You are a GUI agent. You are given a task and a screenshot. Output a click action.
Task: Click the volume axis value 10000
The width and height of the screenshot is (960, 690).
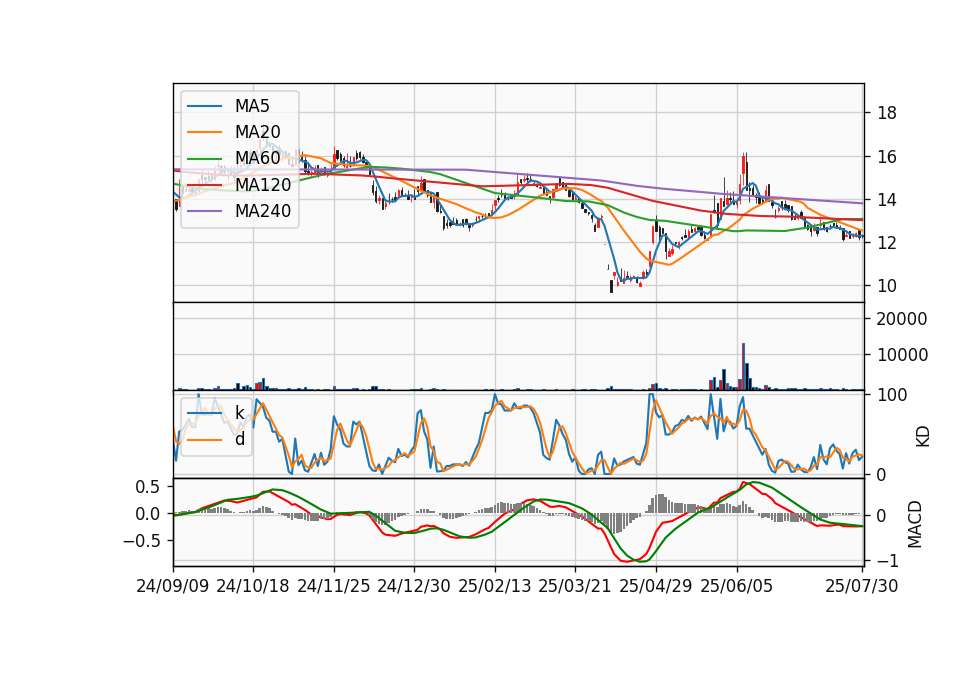coord(902,355)
